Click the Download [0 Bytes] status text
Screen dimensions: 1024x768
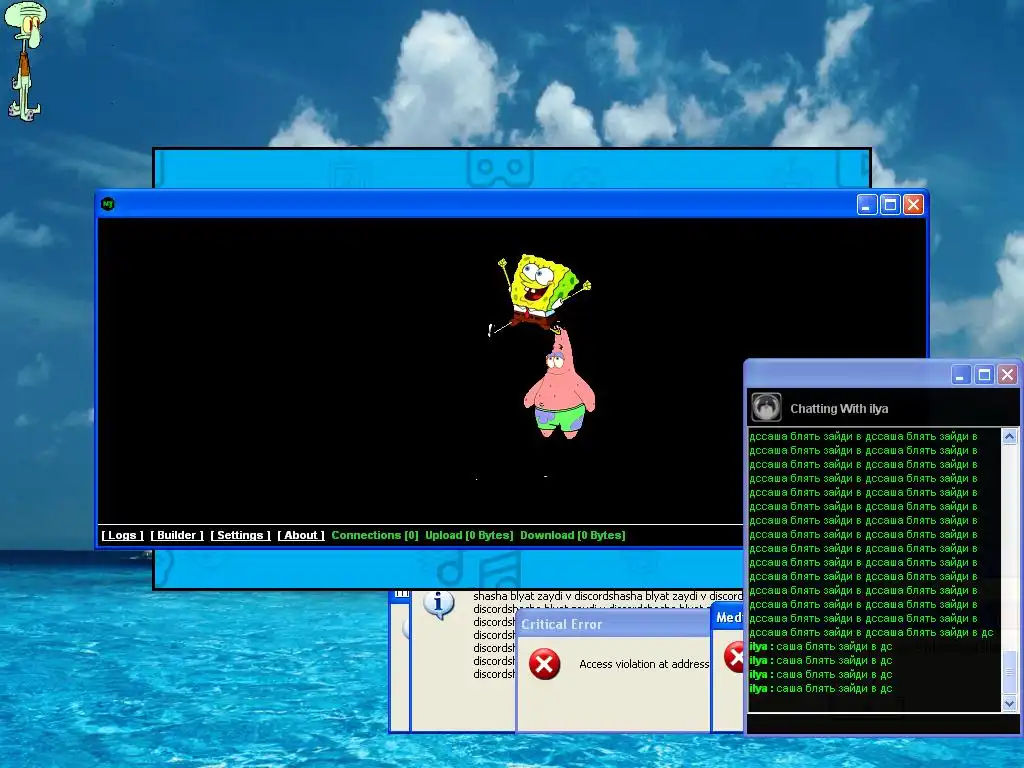[573, 535]
